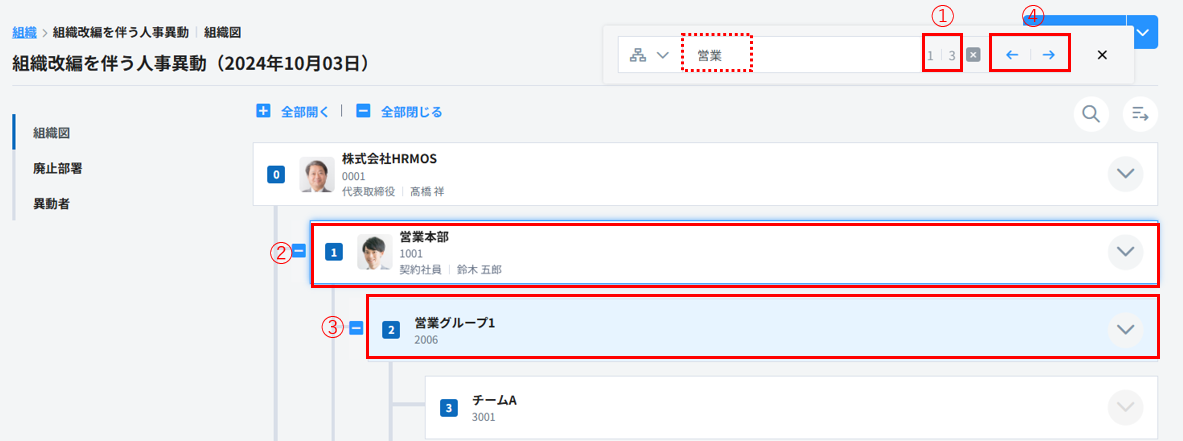The image size is (1183, 441).
Task: Clear the search text with the x icon
Action: 973,55
